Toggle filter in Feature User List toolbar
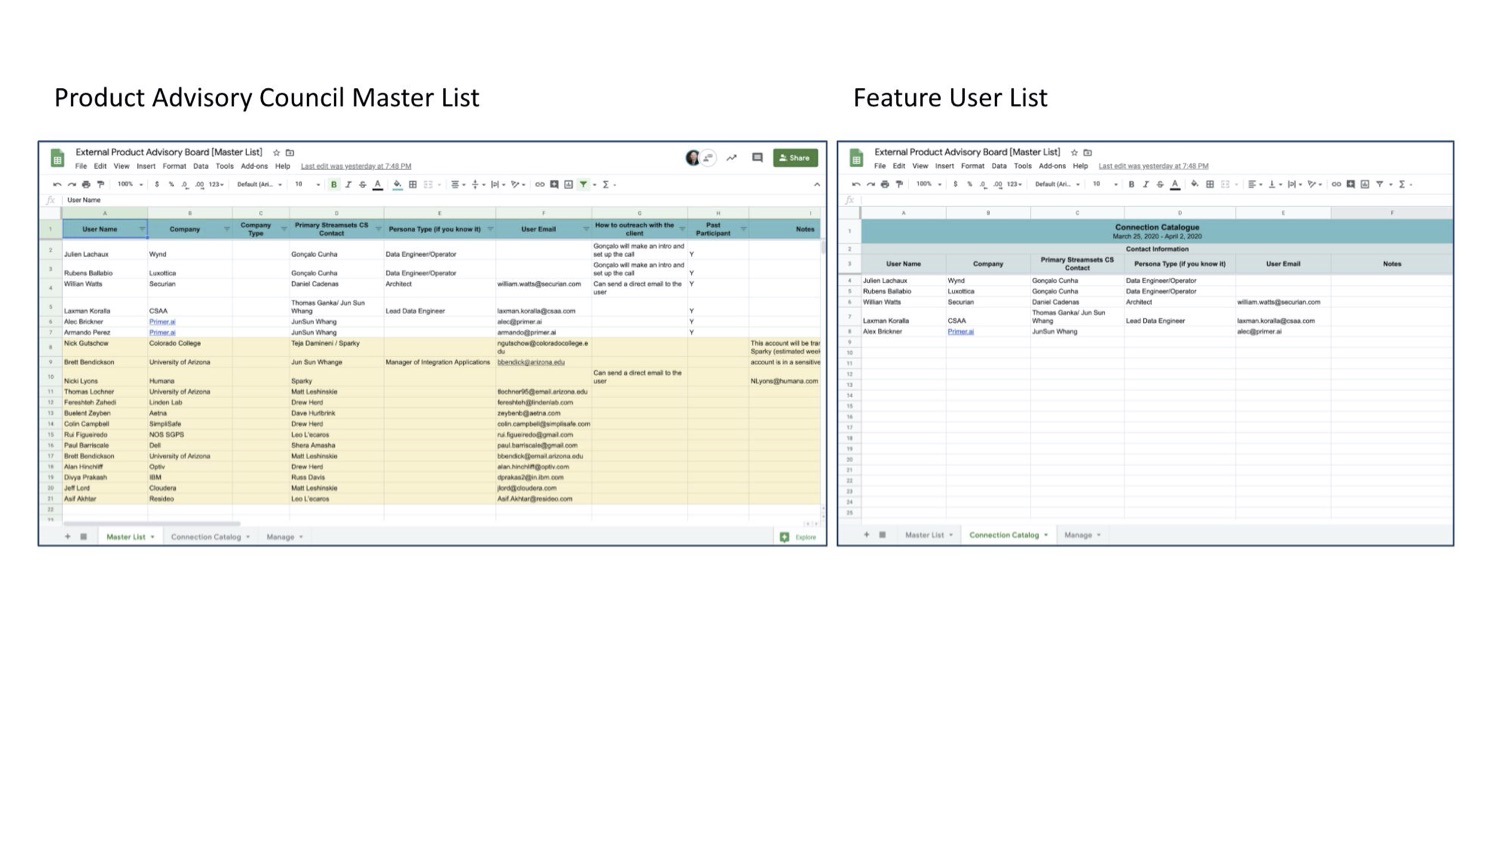This screenshot has width=1500, height=843. [x=1379, y=184]
